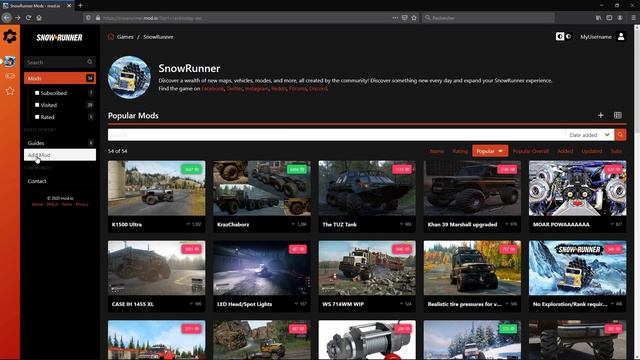The image size is (640, 360).
Task: Open a new browser tab with the plus button
Action: (x=80, y=6)
